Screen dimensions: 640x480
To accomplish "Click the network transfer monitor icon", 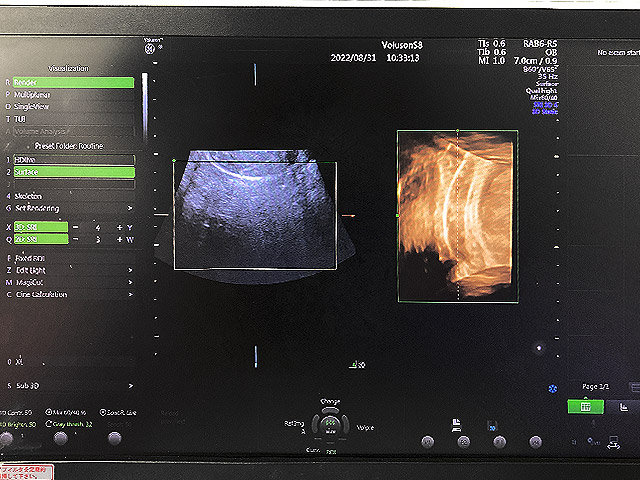I will click(x=613, y=442).
